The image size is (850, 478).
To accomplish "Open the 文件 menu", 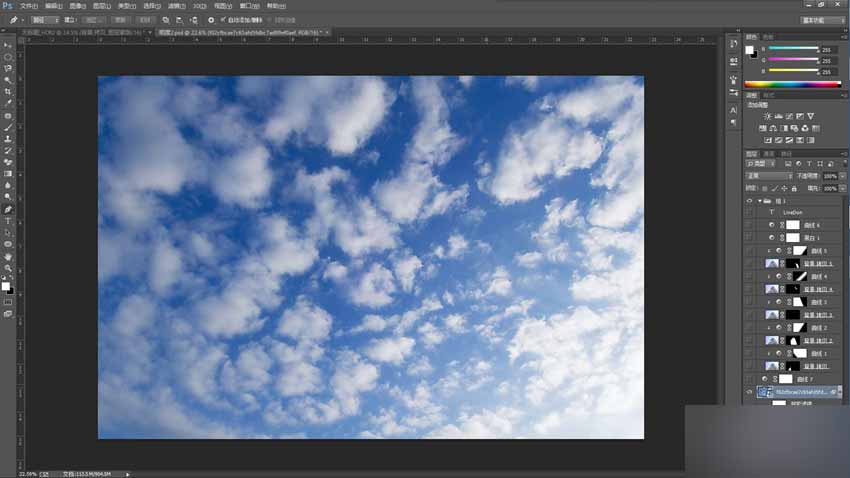I will pos(29,6).
